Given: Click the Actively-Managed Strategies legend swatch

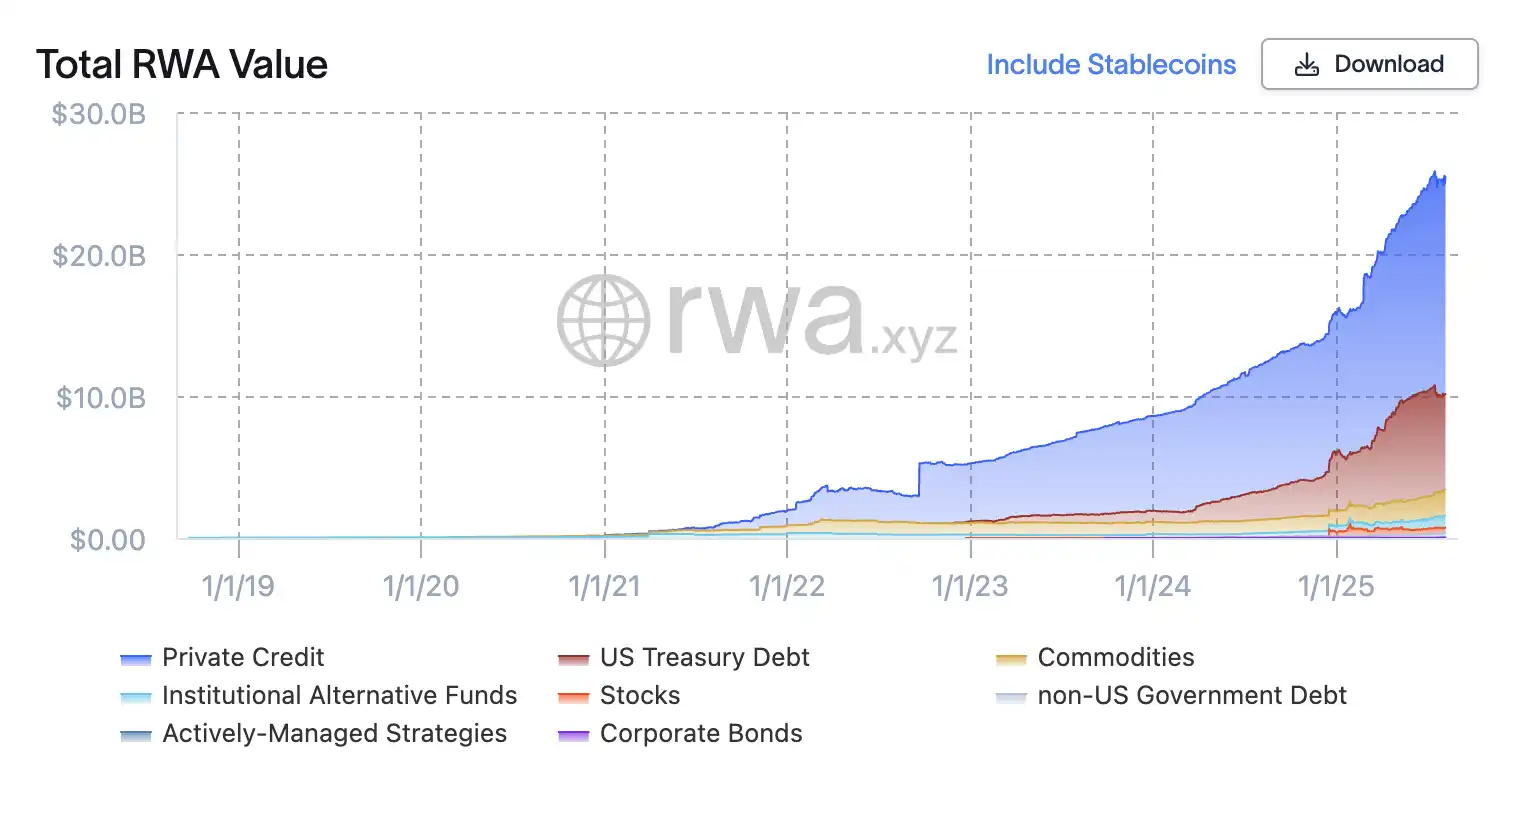Looking at the screenshot, I should point(135,735).
